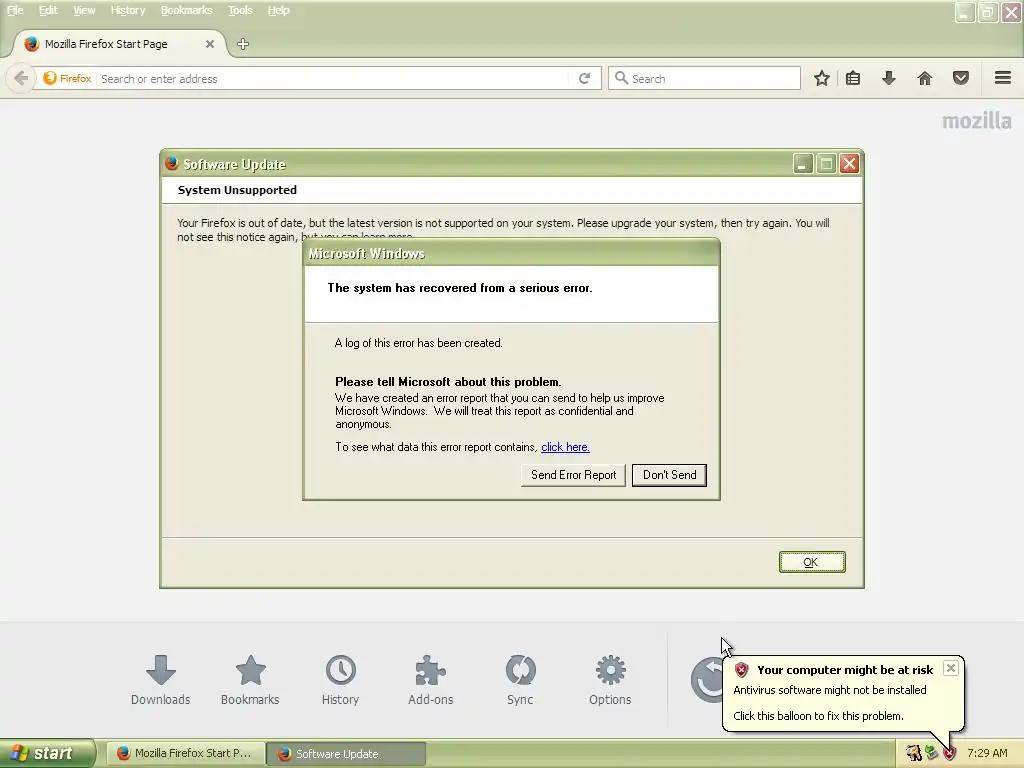This screenshot has height=768, width=1024.
Task: Open the downloads arrow in toolbar
Action: (x=889, y=78)
